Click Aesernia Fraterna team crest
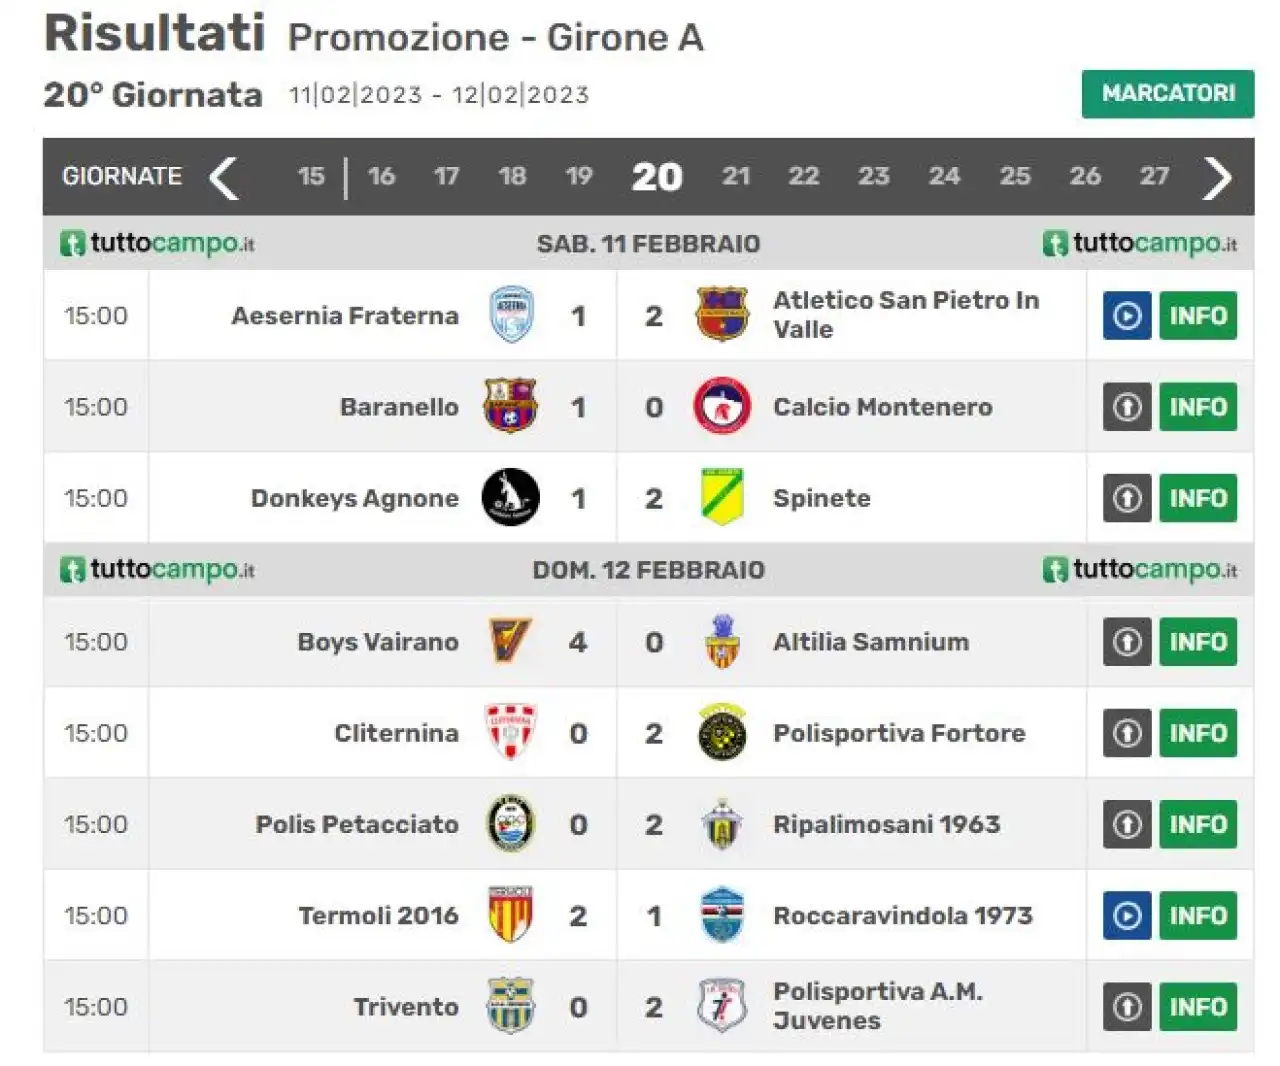The image size is (1280, 1066). tap(511, 315)
